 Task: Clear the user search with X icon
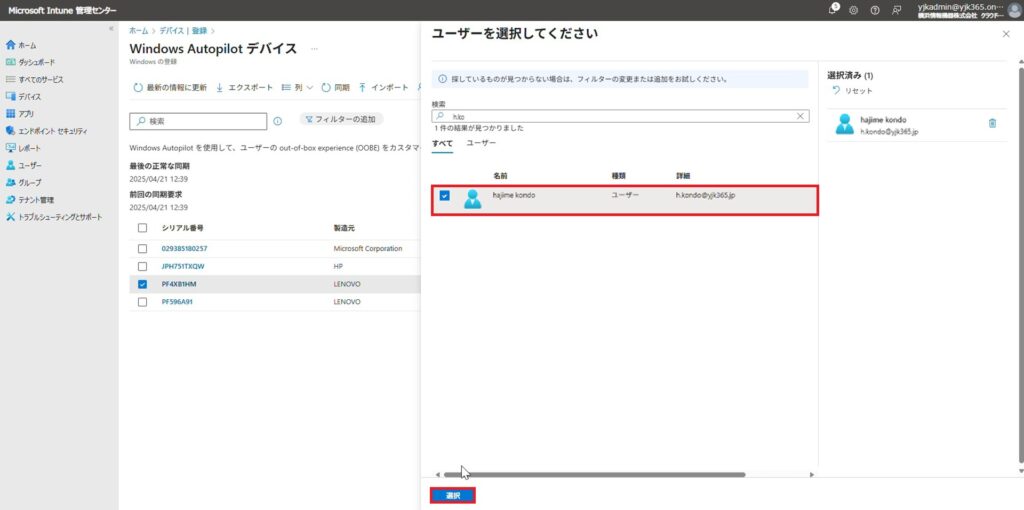click(x=800, y=116)
